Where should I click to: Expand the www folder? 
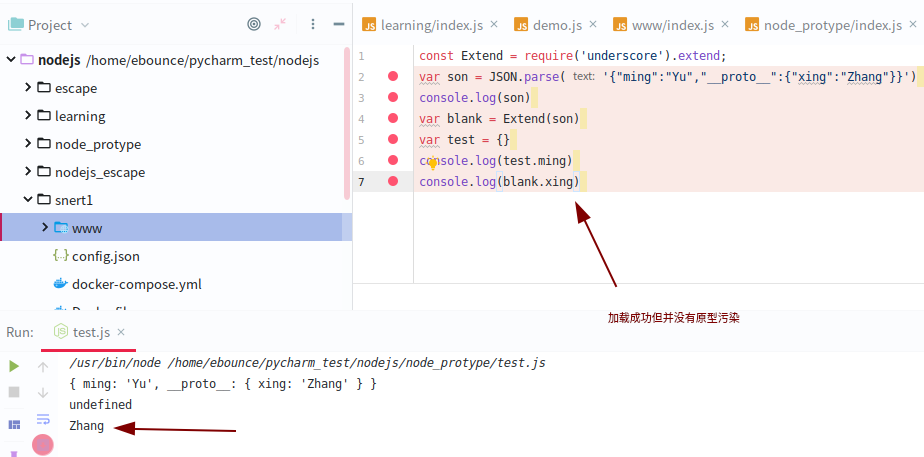coord(45,228)
